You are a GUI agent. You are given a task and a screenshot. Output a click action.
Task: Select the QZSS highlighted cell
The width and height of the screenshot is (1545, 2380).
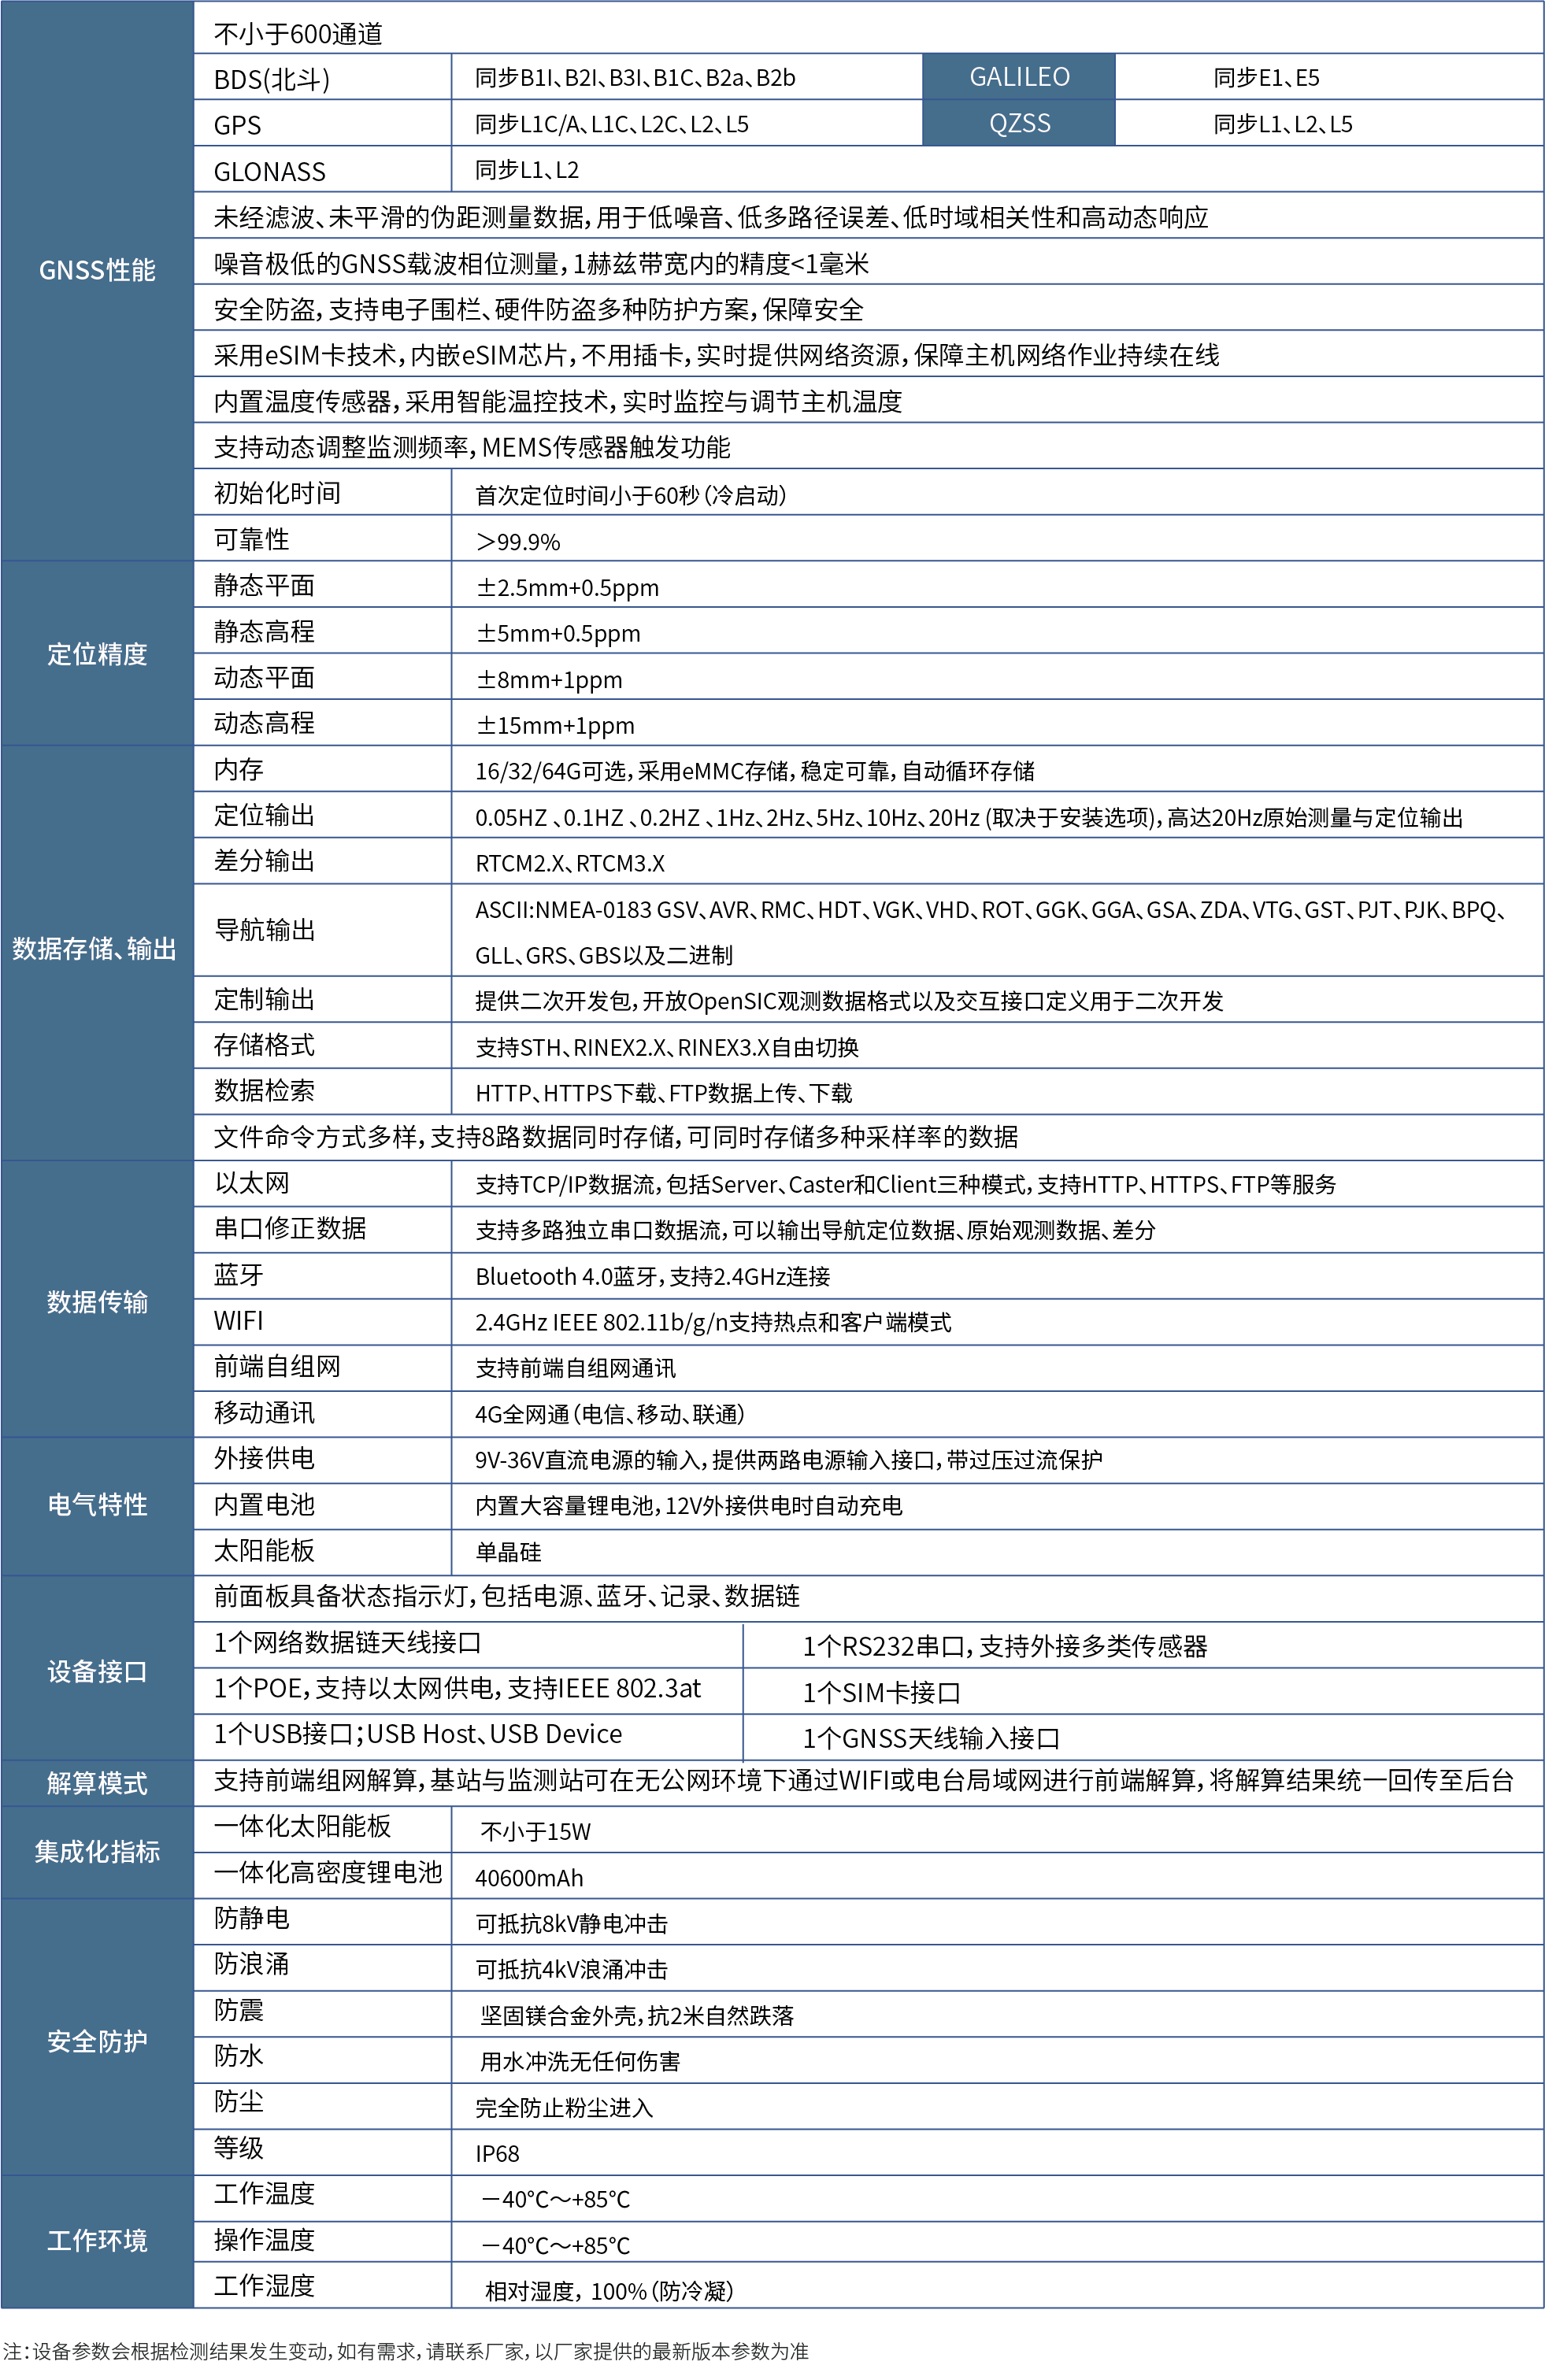coord(1019,124)
